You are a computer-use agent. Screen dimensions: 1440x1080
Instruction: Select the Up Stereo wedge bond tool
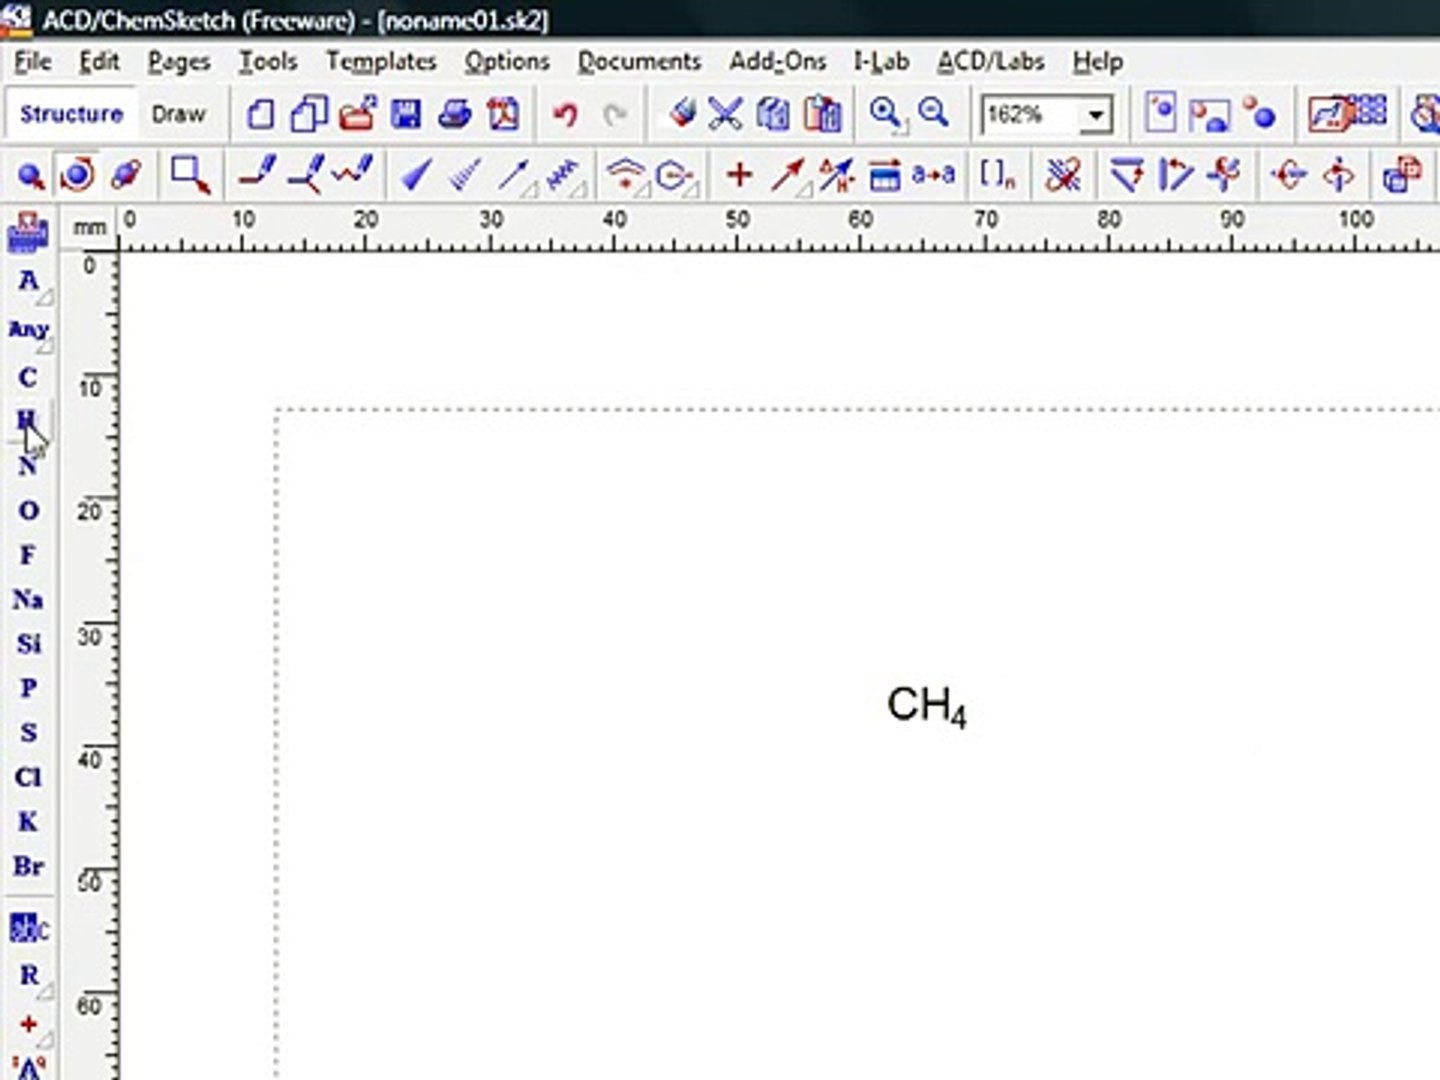tap(416, 176)
